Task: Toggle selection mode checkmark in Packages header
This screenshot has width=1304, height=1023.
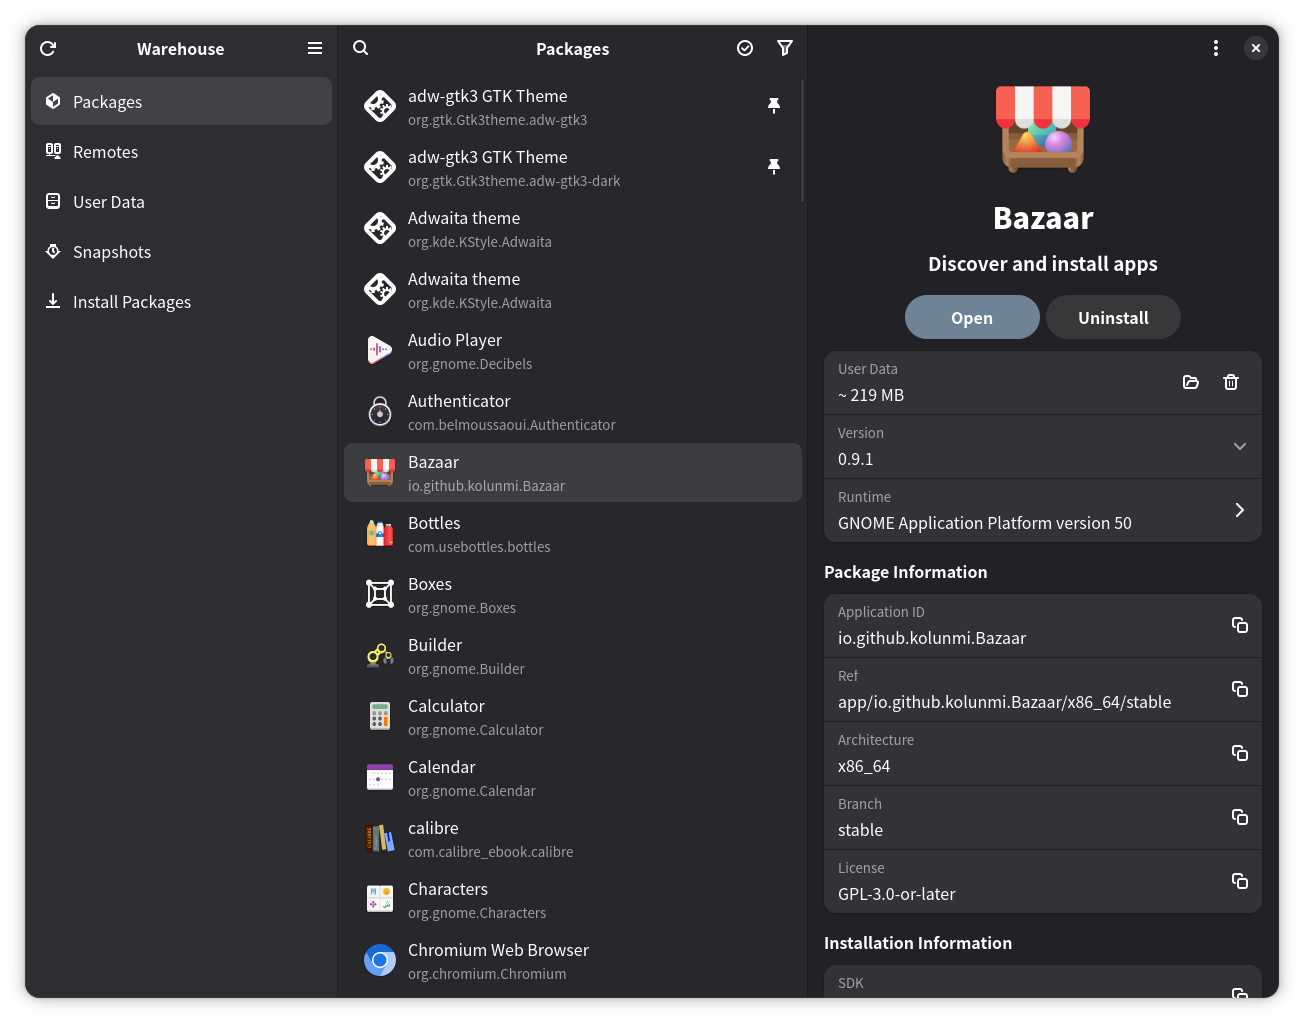Action: coord(745,48)
